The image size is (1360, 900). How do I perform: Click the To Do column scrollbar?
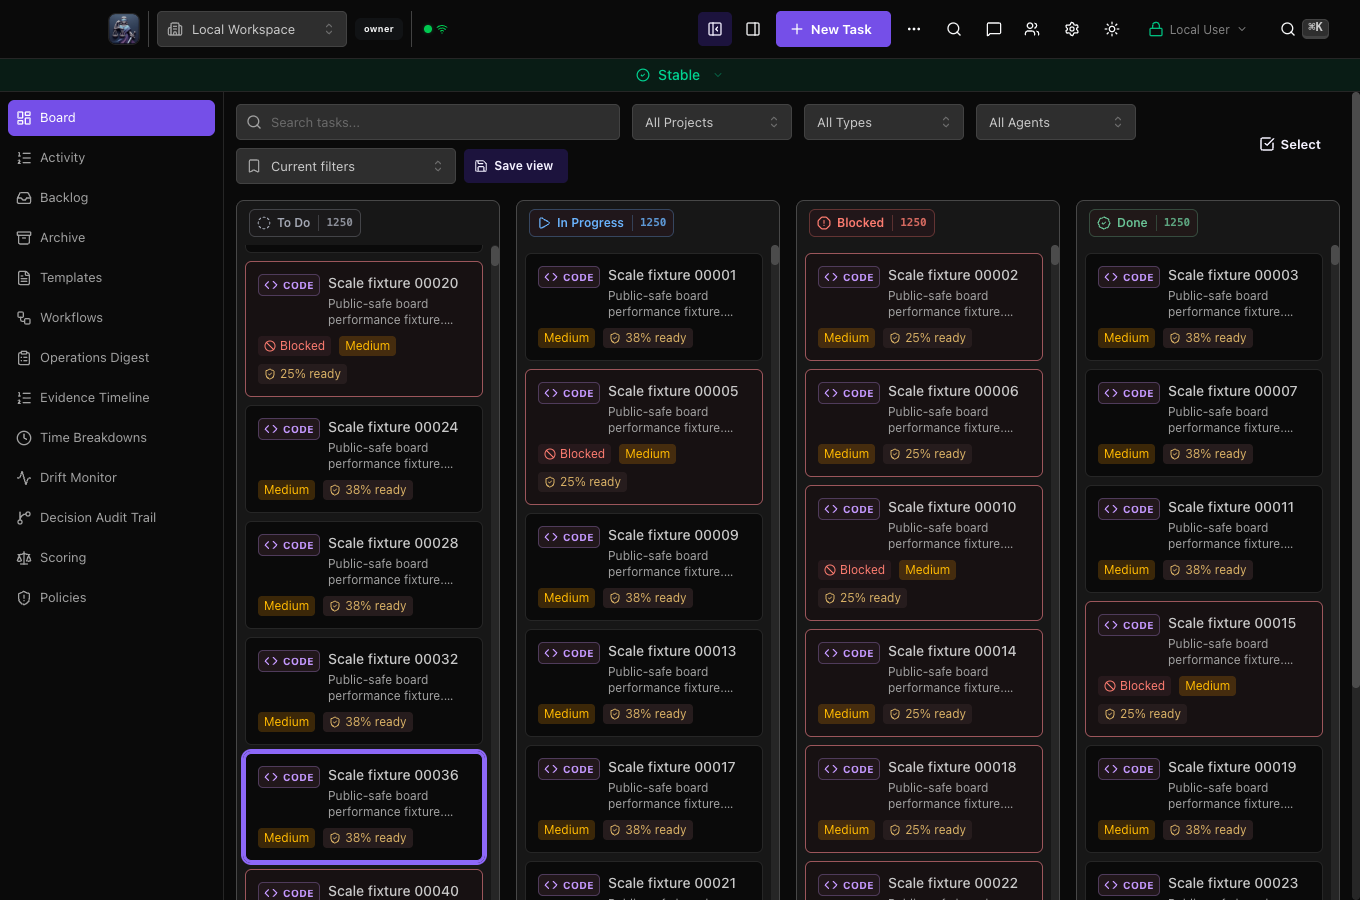495,257
